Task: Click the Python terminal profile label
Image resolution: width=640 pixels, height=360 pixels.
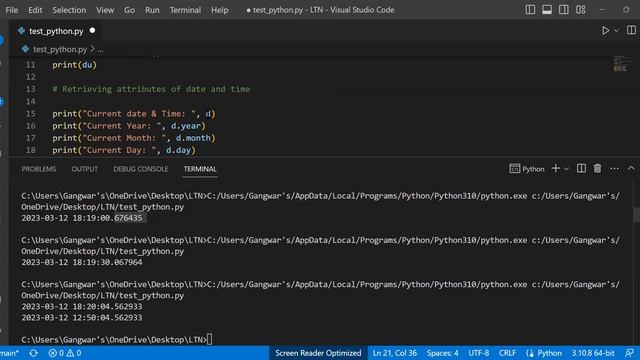Action: point(527,169)
